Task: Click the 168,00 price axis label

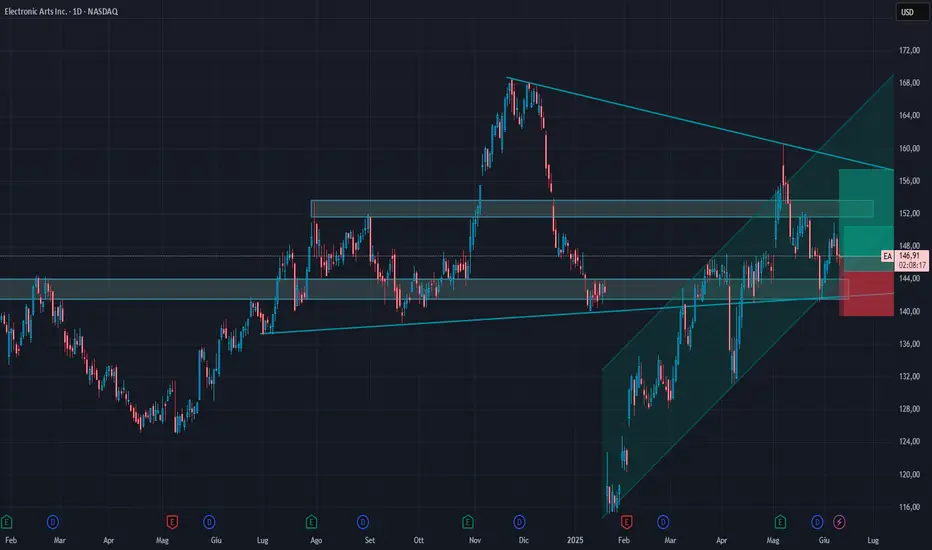Action: point(909,83)
